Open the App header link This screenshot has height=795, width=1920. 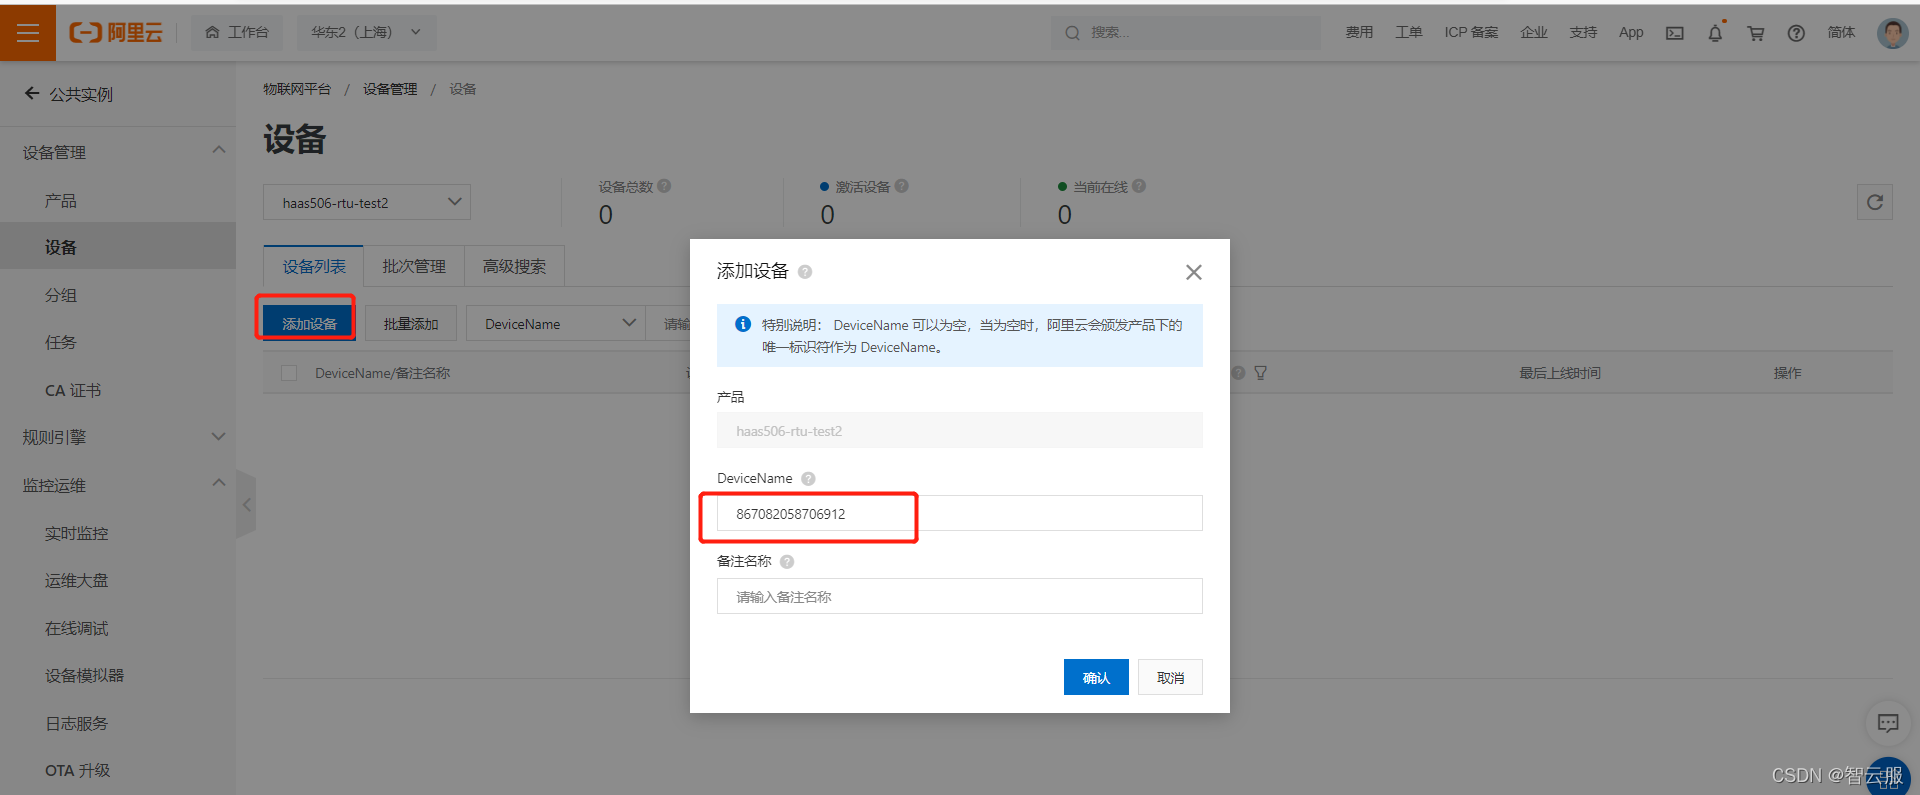(1631, 32)
